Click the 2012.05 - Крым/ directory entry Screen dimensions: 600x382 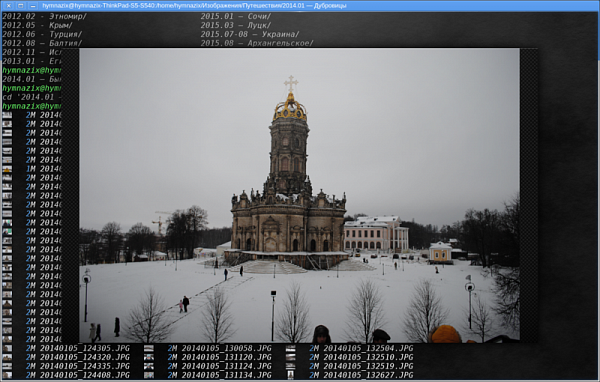pyautogui.click(x=38, y=25)
